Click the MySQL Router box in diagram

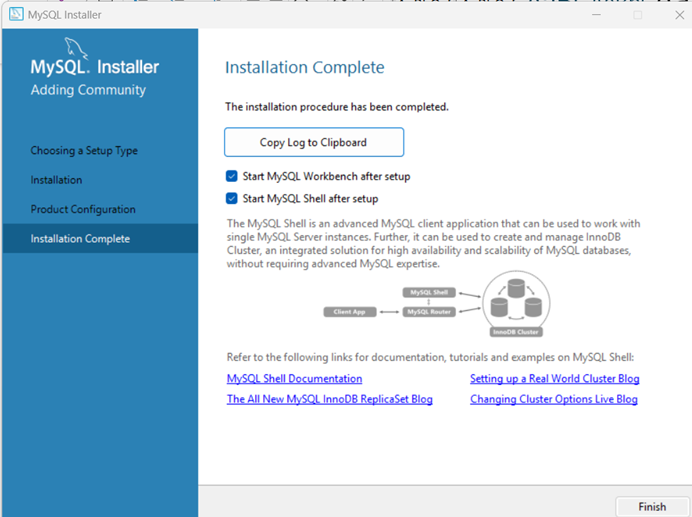click(429, 312)
